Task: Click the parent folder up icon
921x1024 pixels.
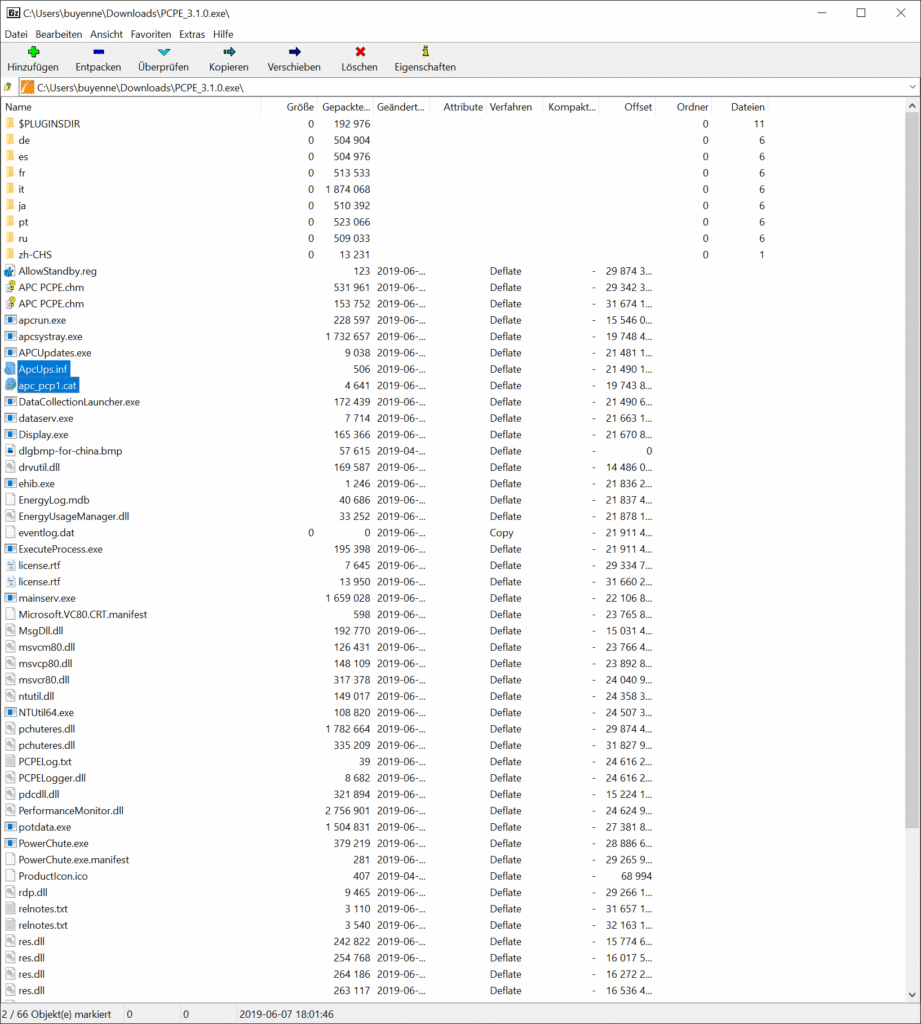Action: point(8,88)
